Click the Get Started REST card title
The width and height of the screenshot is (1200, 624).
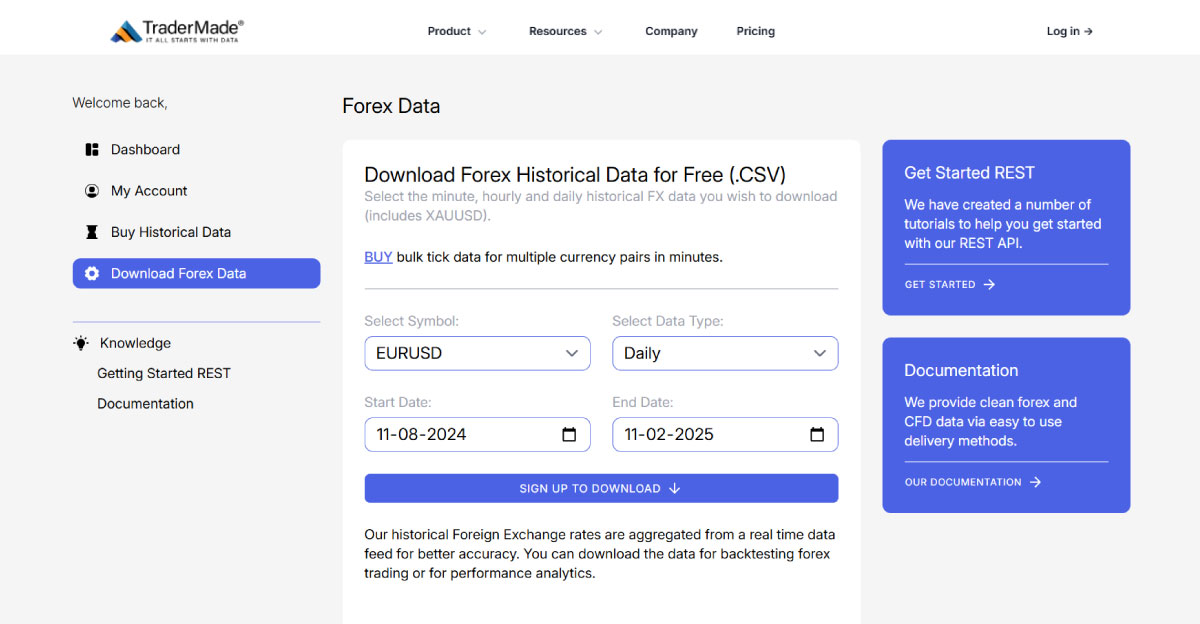point(969,173)
